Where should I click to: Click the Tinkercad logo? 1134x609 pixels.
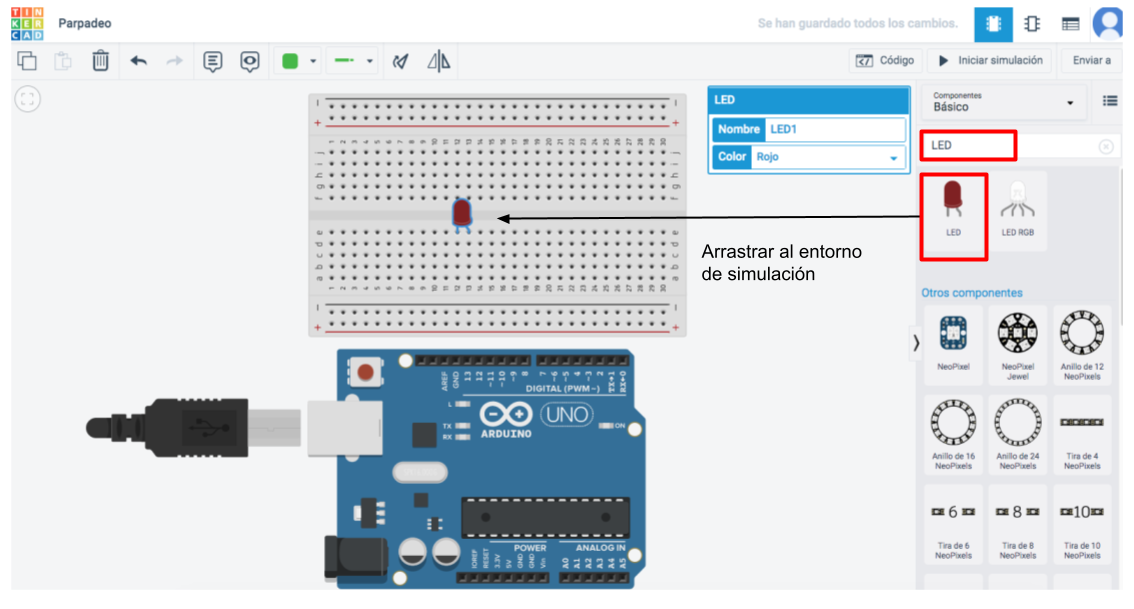tap(27, 23)
